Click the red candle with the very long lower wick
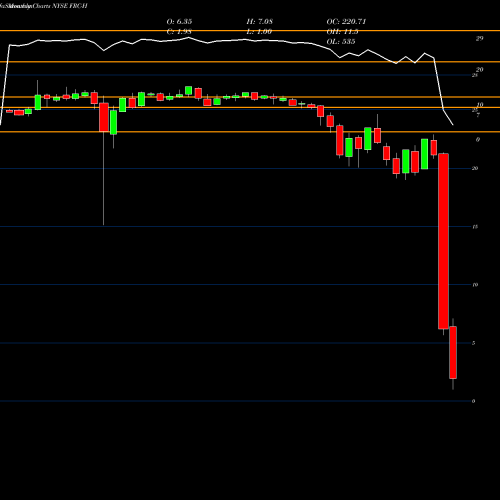This screenshot has width=500, height=500. [x=104, y=117]
